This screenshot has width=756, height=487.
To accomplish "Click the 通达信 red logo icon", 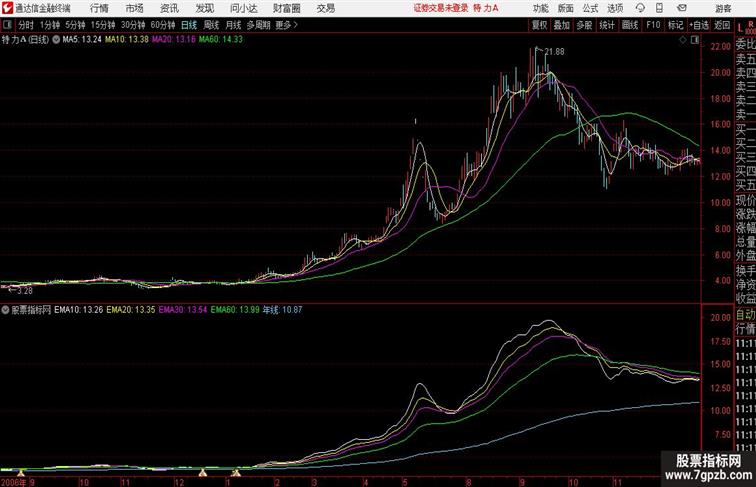I will [7, 8].
